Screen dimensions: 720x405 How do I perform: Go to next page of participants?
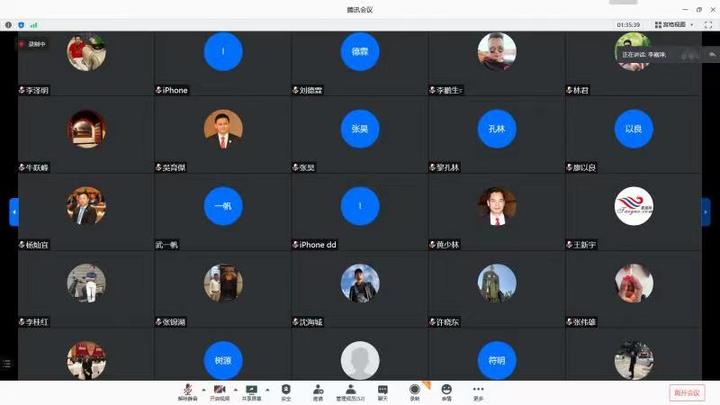[x=706, y=212]
